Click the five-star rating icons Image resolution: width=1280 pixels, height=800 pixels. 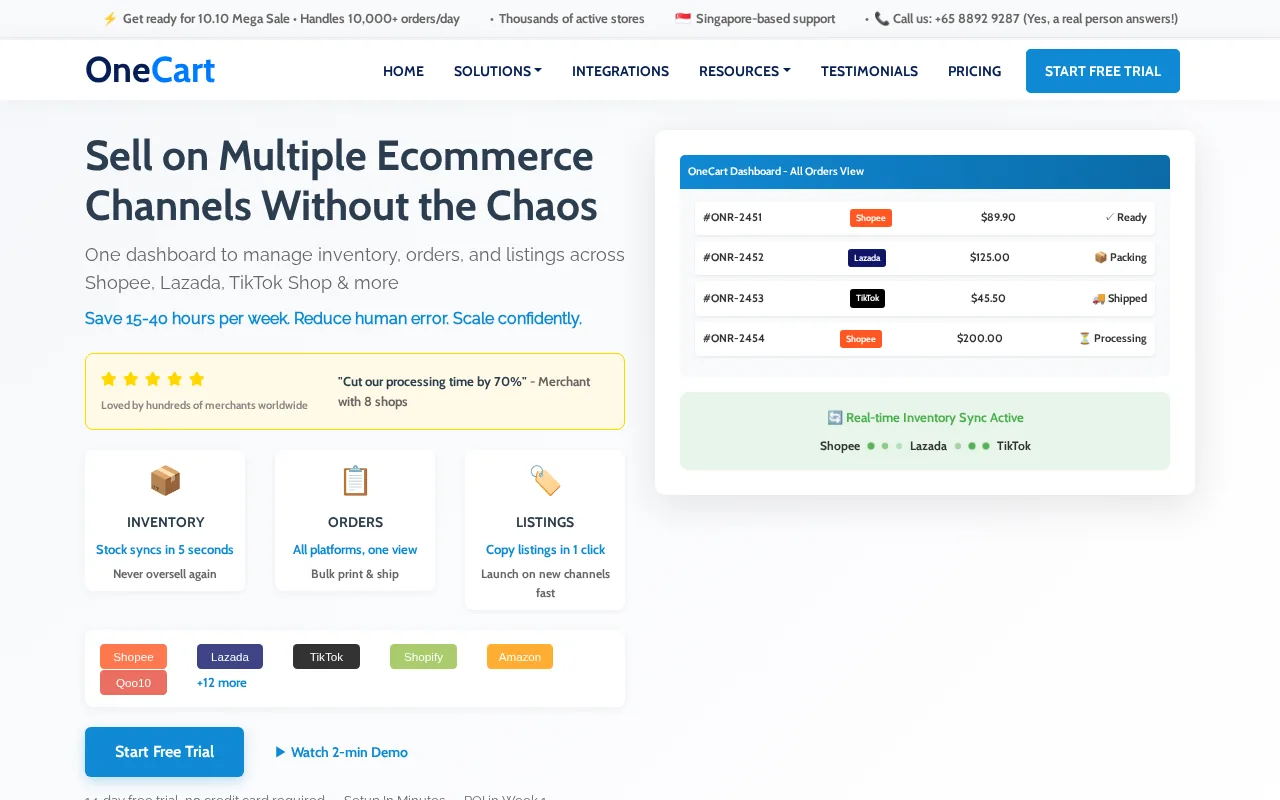click(x=152, y=379)
